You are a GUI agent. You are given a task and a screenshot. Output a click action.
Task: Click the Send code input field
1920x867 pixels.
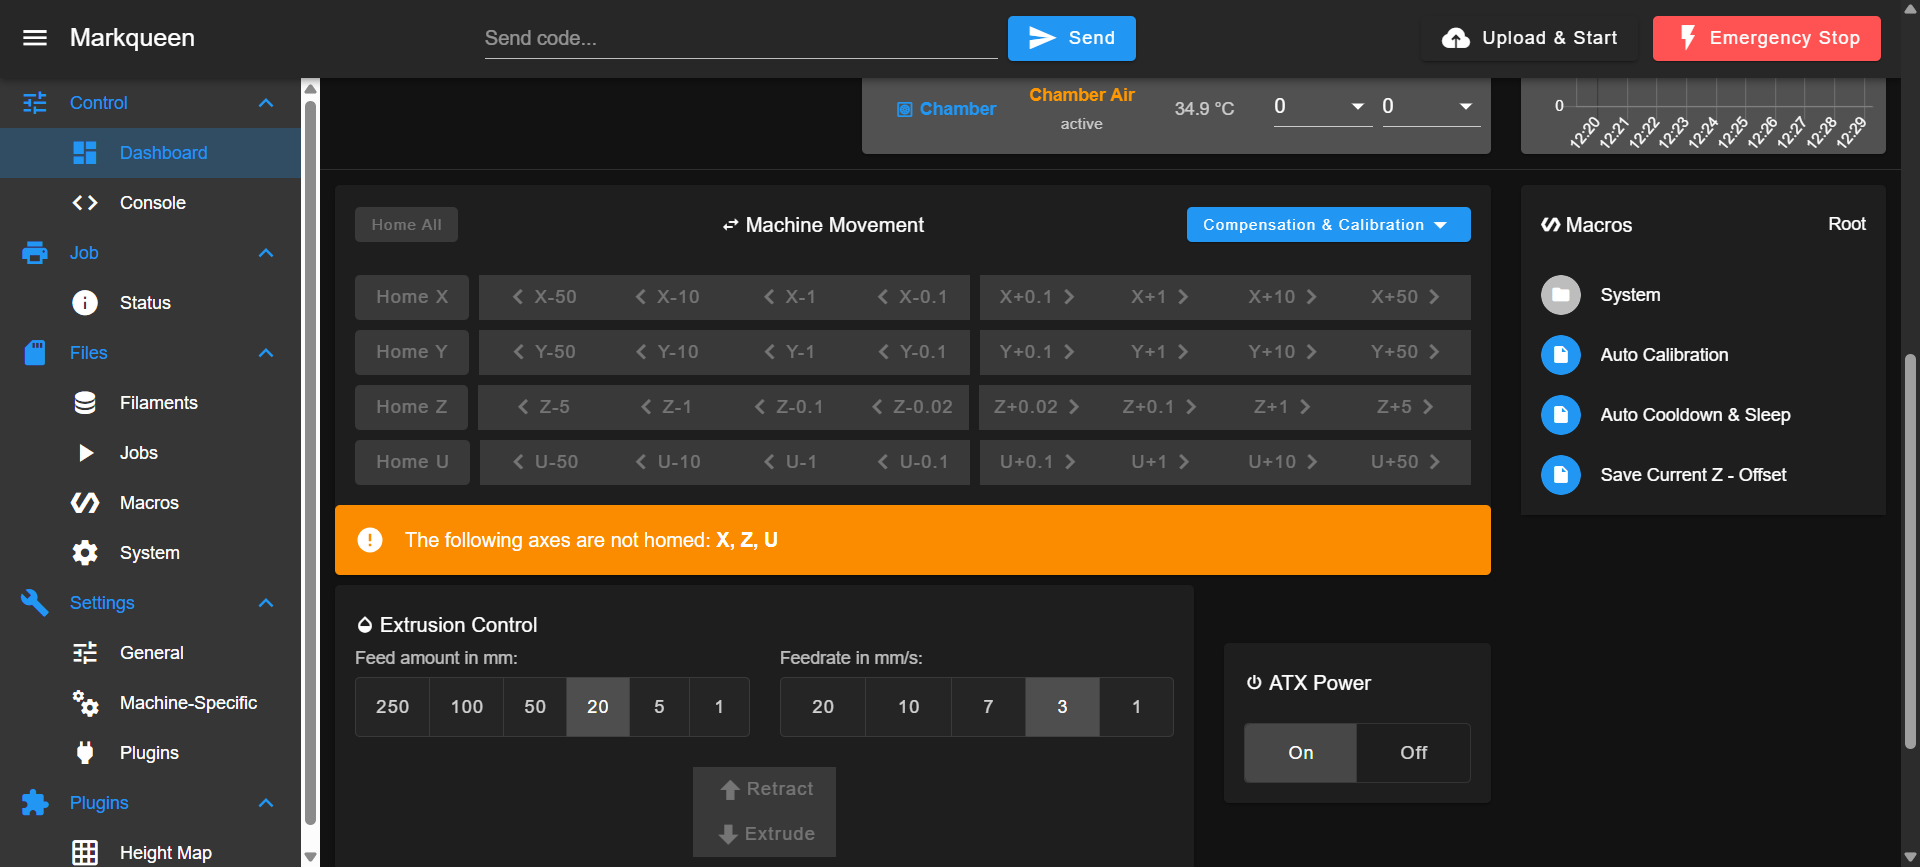(x=741, y=38)
